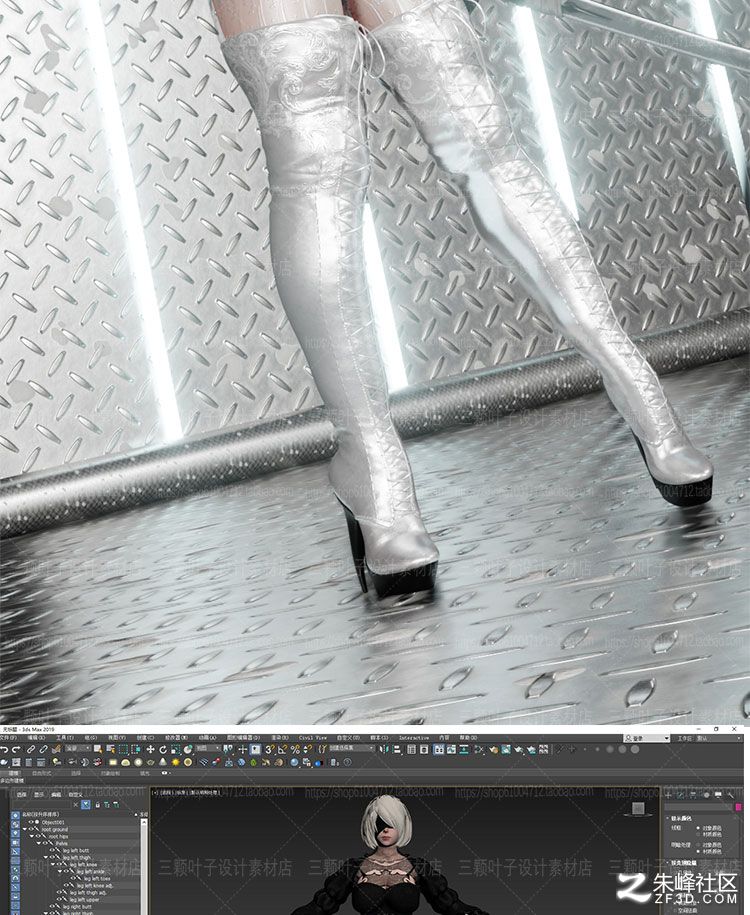Toggle the Percent Snap icon
The width and height of the screenshot is (750, 915).
pyautogui.click(x=296, y=749)
